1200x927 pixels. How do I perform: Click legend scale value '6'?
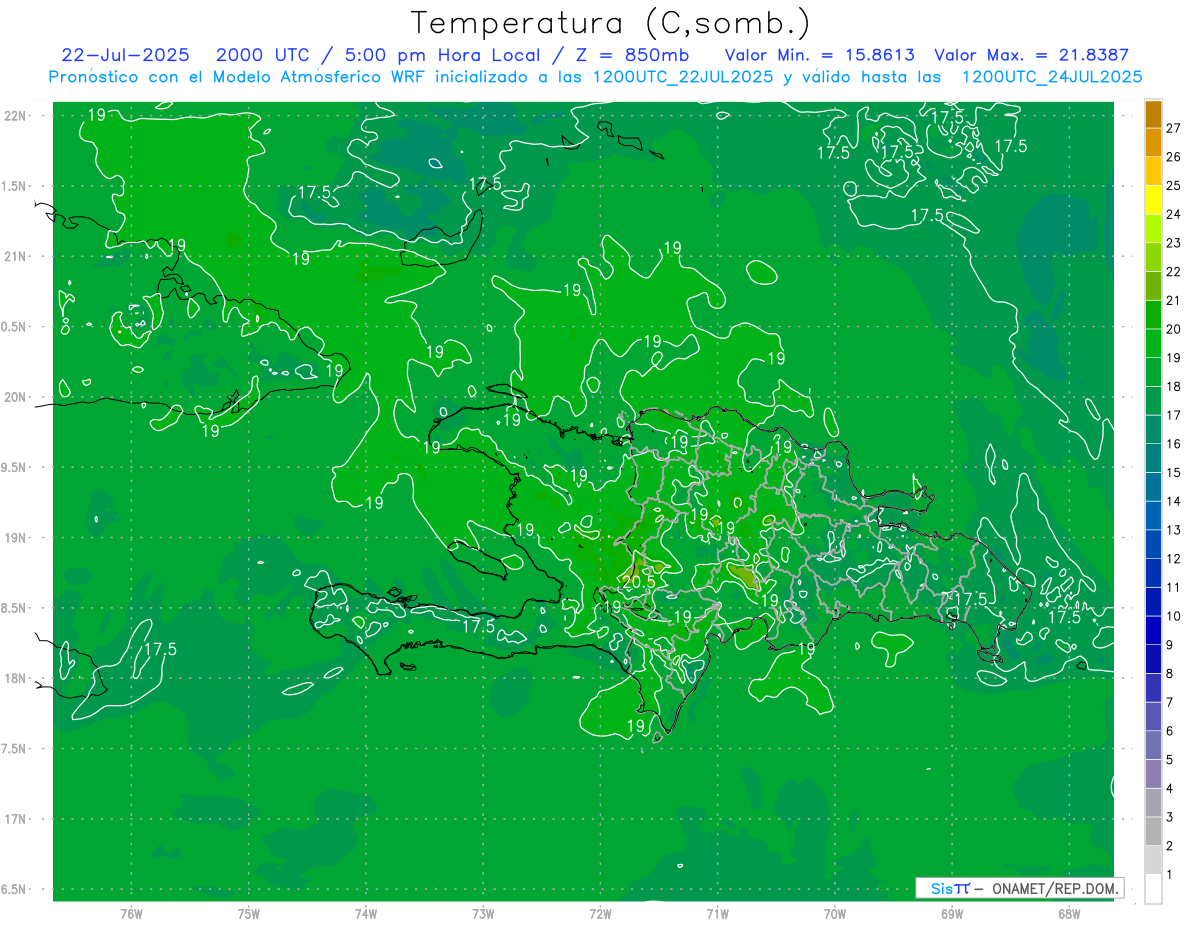(1170, 731)
